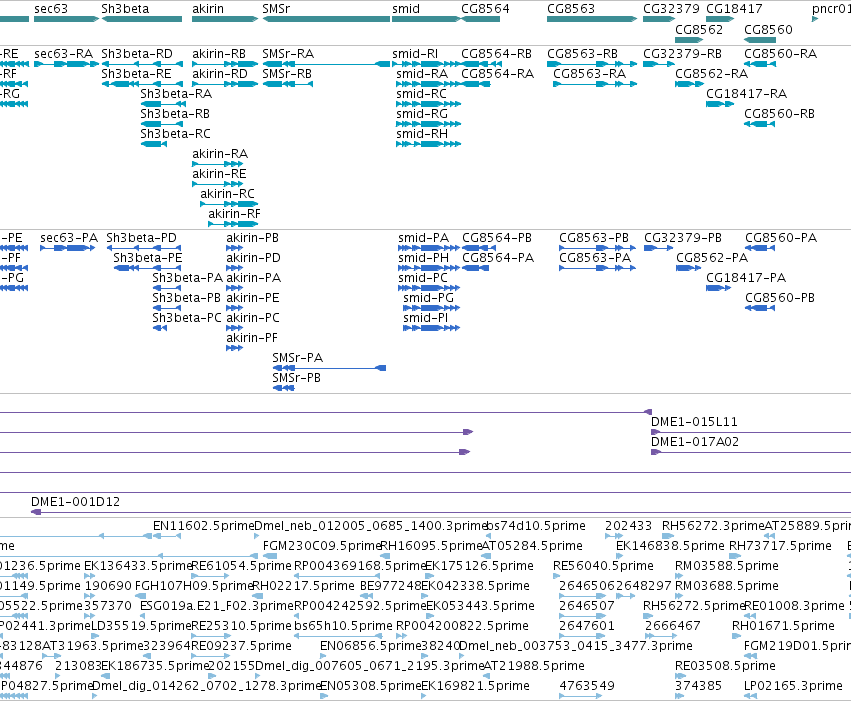
Task: Select protein sec63-PA
Action: (x=69, y=238)
